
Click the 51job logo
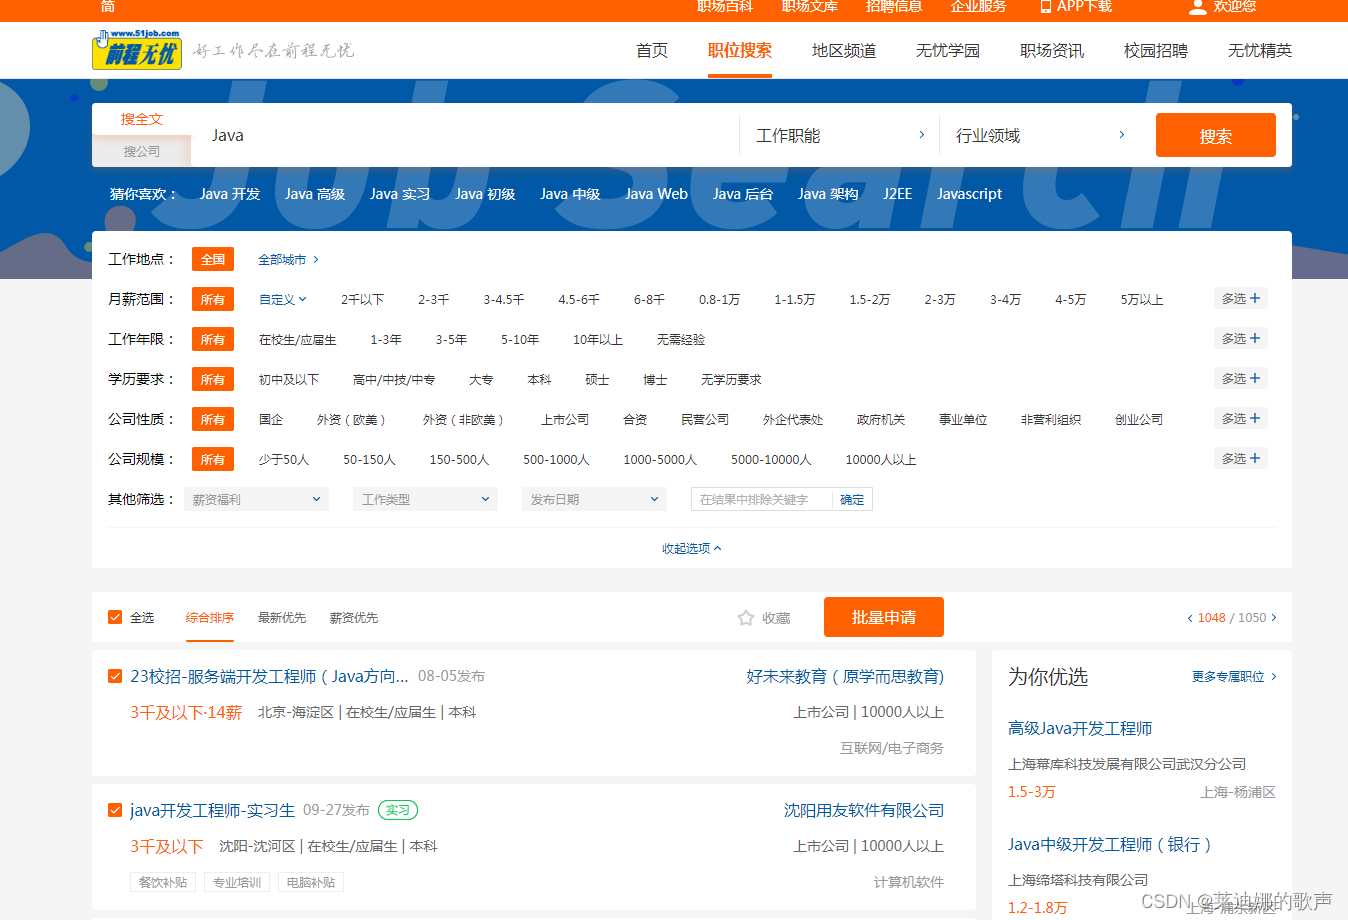137,50
